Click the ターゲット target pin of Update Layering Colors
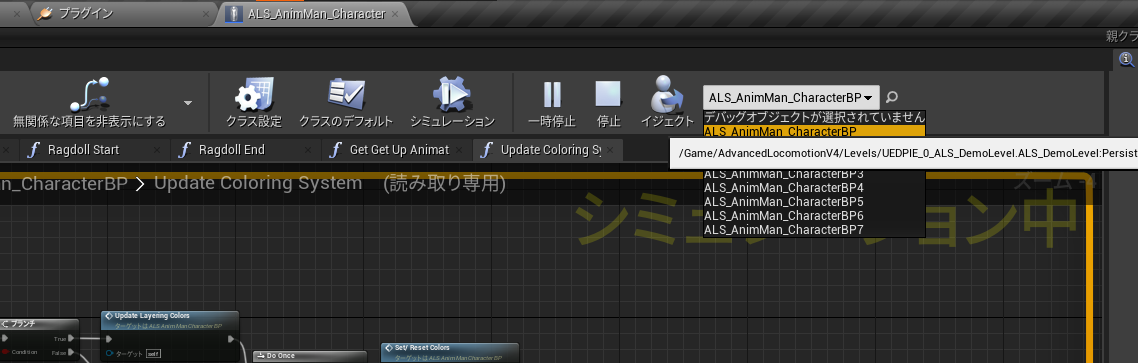Image resolution: width=1138 pixels, height=363 pixels. click(110, 354)
